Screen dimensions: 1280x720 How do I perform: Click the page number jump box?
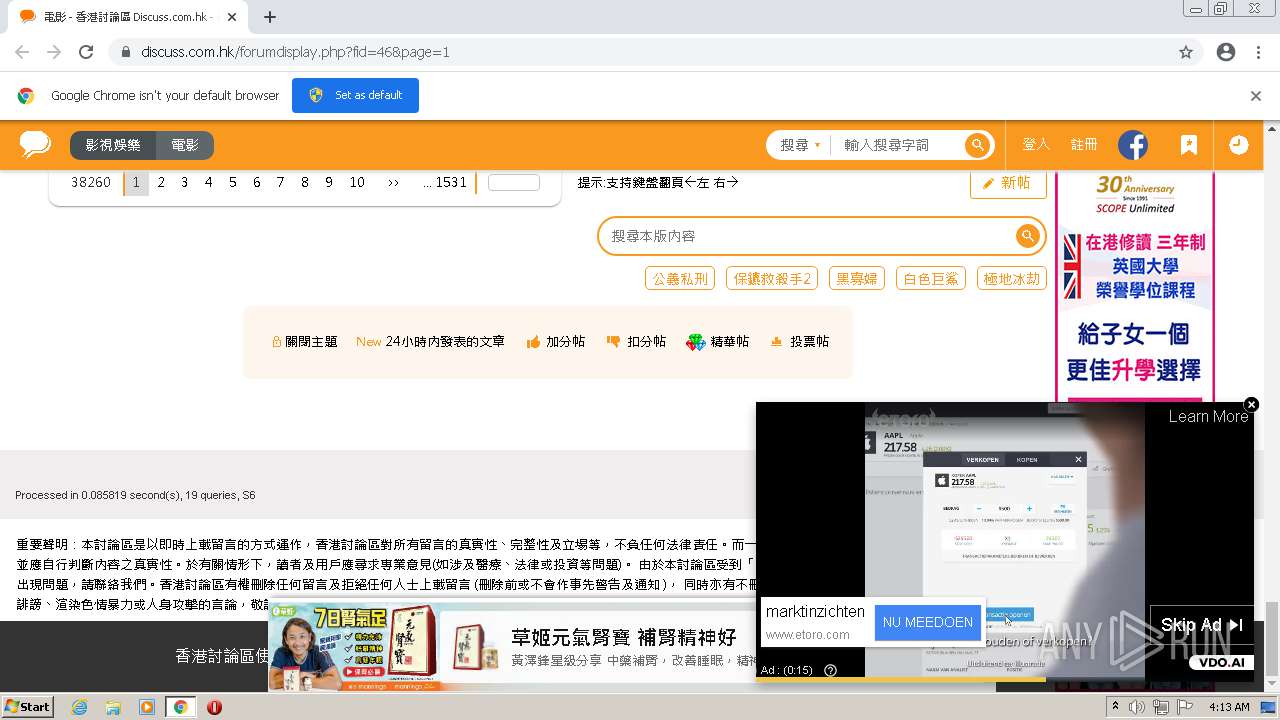tap(514, 182)
